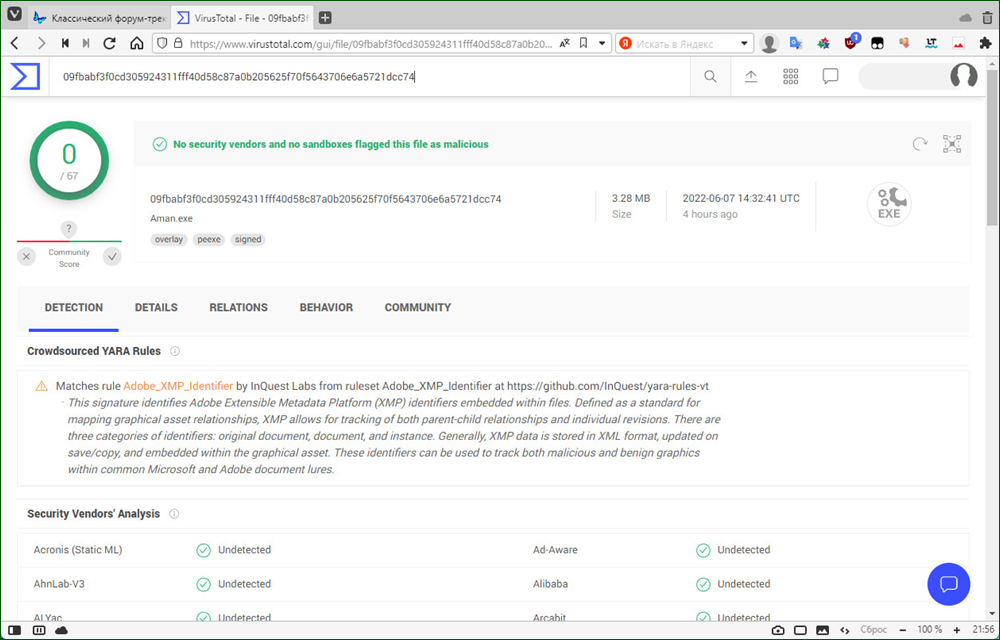Viewport: 1000px width, 640px height.
Task: Reload the current page
Action: pos(110,43)
